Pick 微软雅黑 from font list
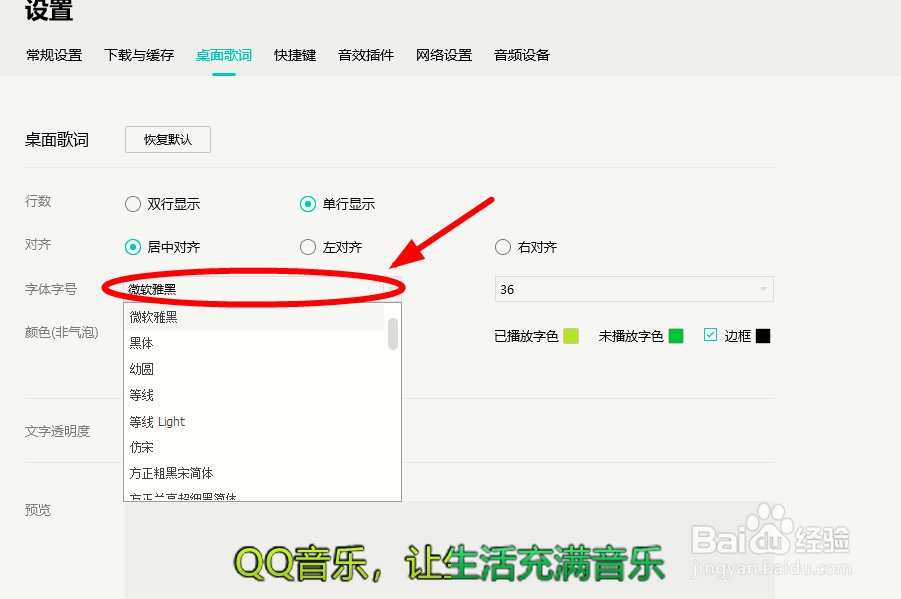The image size is (901, 599). pyautogui.click(x=255, y=317)
